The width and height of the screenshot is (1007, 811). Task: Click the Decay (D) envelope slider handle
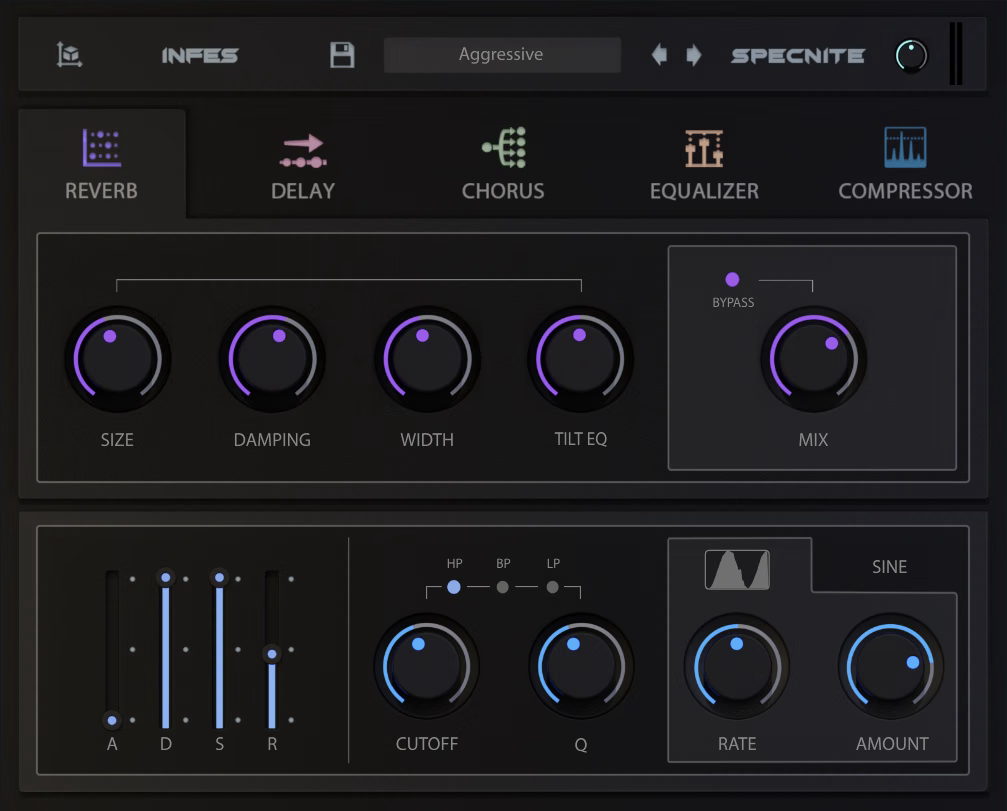[x=166, y=577]
